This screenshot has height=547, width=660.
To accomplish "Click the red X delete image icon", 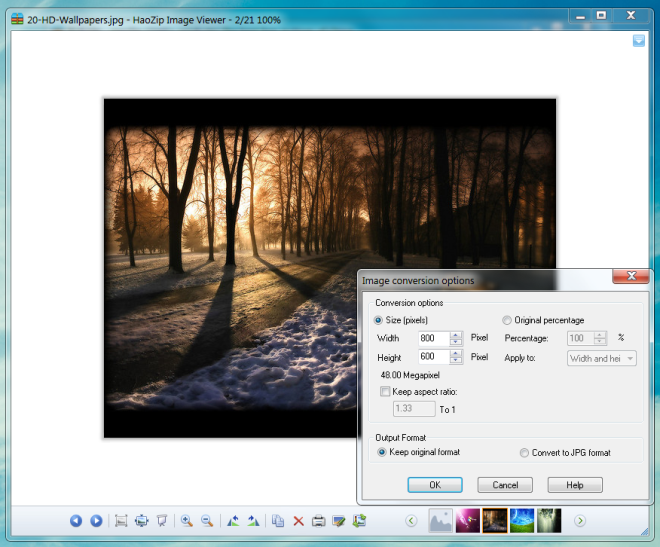I will (298, 521).
